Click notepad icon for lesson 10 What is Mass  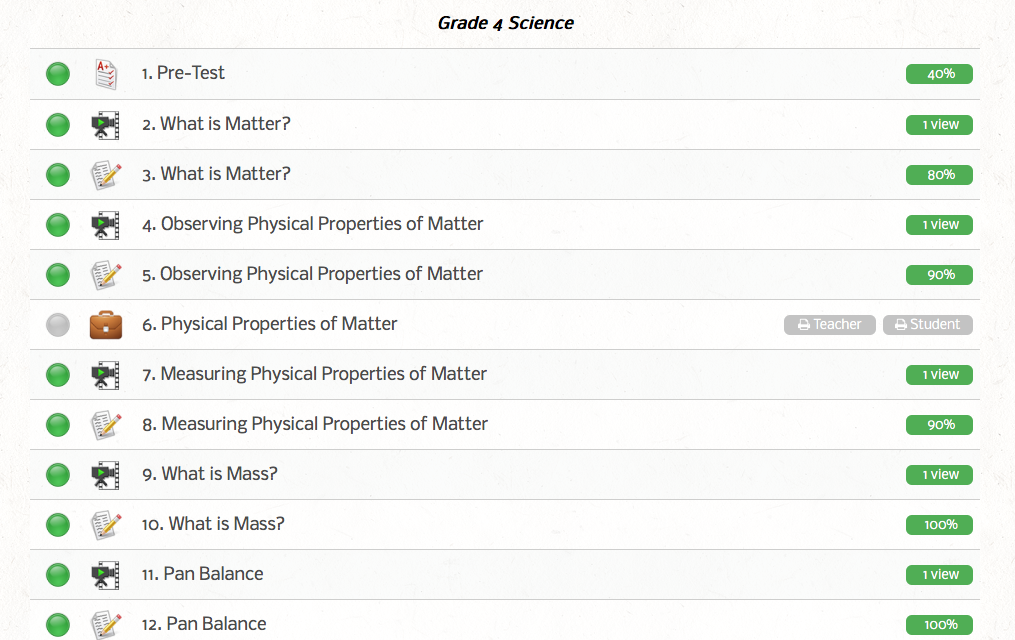tap(105, 525)
